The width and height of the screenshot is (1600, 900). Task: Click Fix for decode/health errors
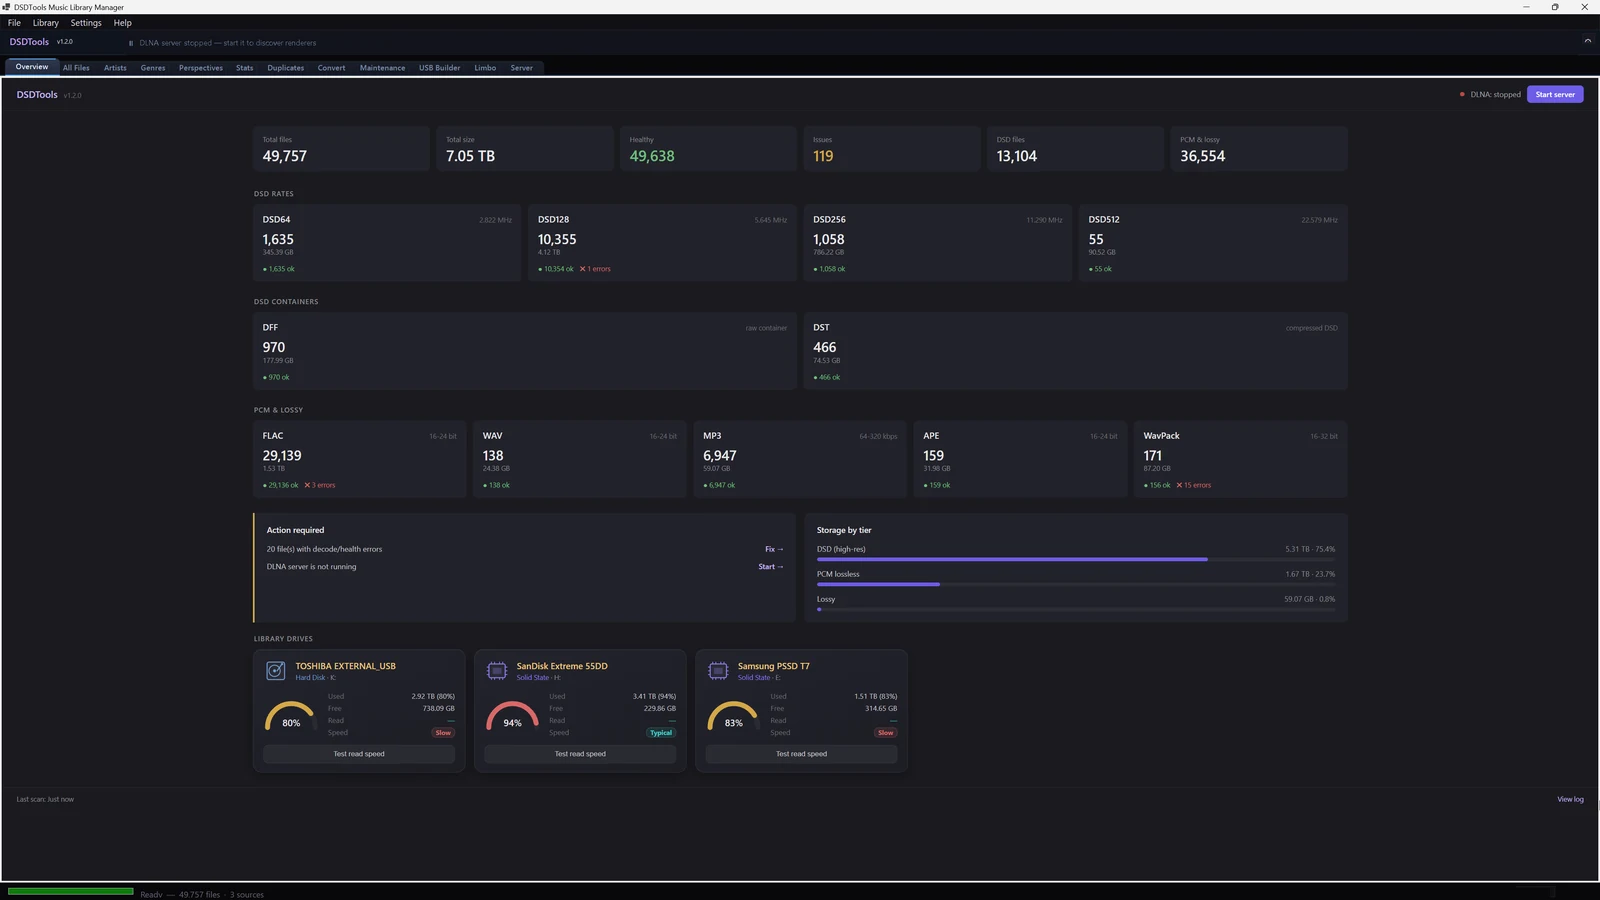coord(774,549)
